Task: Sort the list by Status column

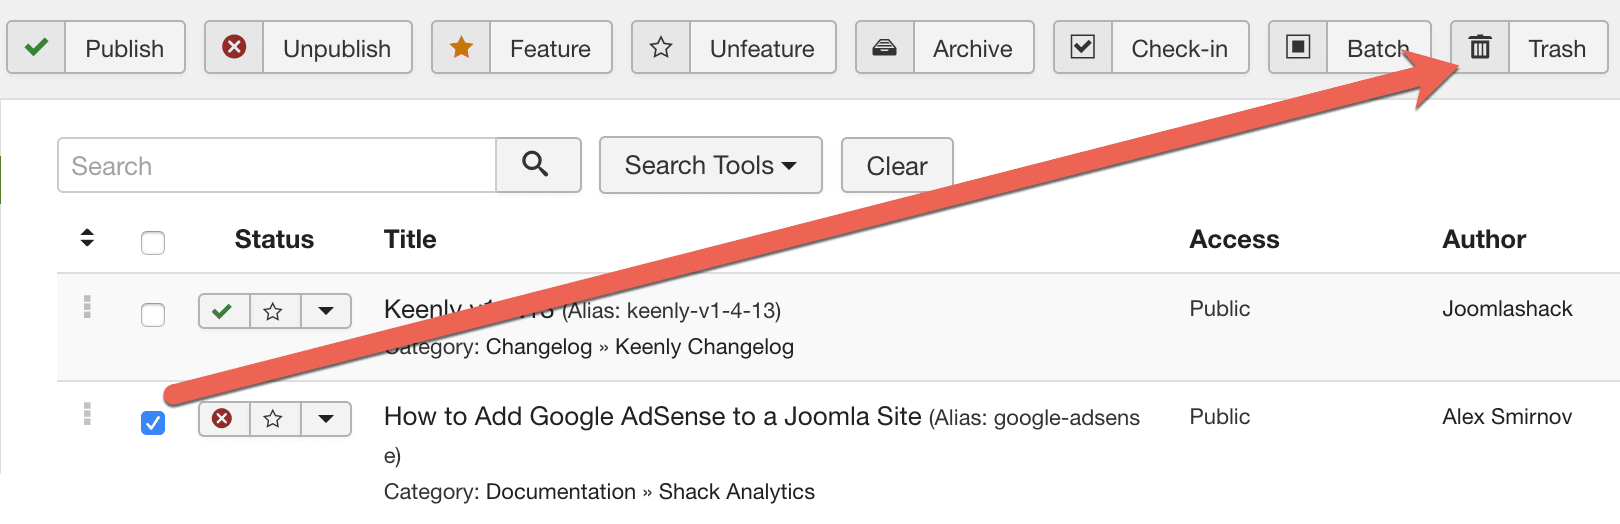Action: pyautogui.click(x=274, y=239)
